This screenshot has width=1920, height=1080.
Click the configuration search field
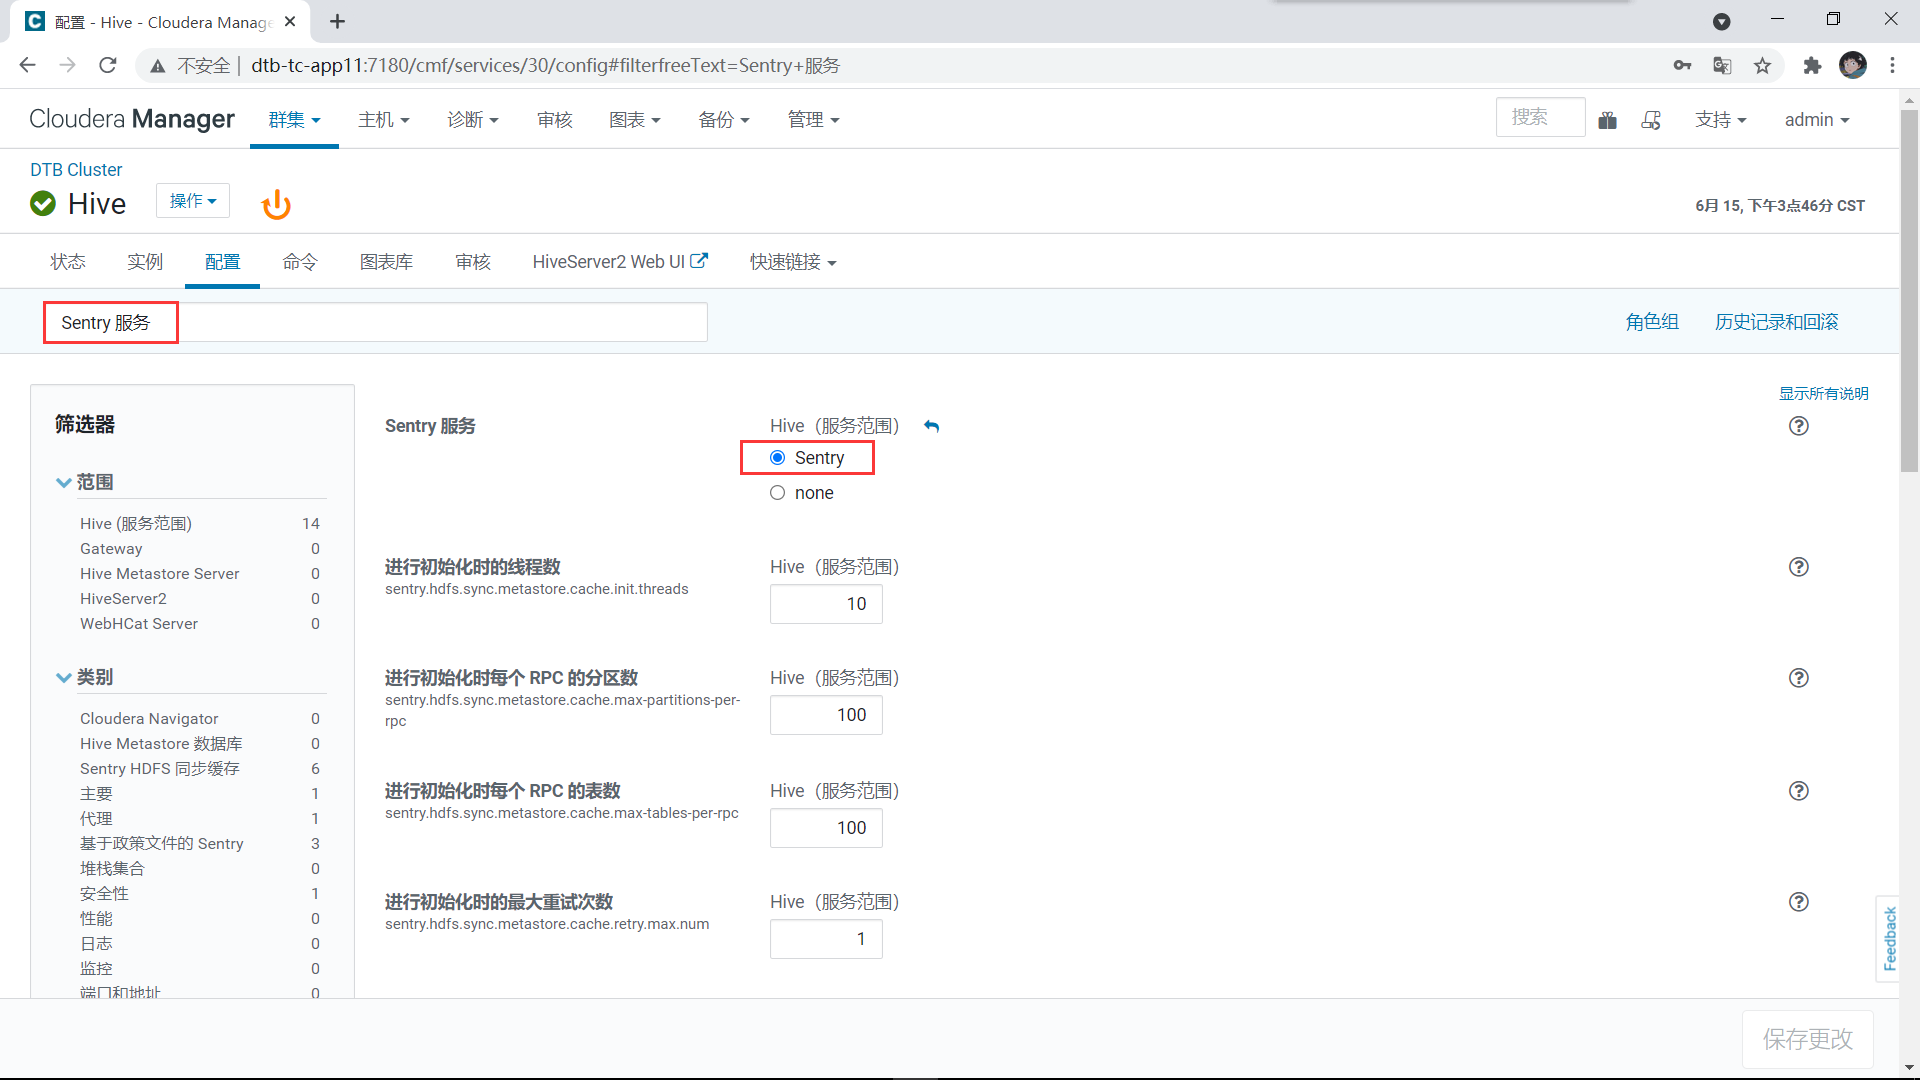(x=375, y=323)
